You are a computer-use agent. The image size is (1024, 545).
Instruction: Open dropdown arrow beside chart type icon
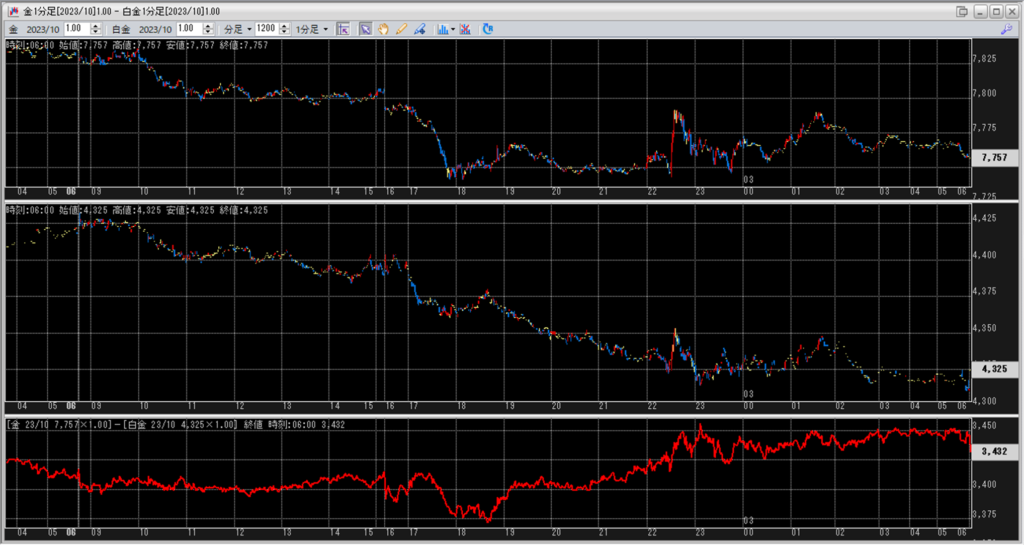tap(453, 29)
